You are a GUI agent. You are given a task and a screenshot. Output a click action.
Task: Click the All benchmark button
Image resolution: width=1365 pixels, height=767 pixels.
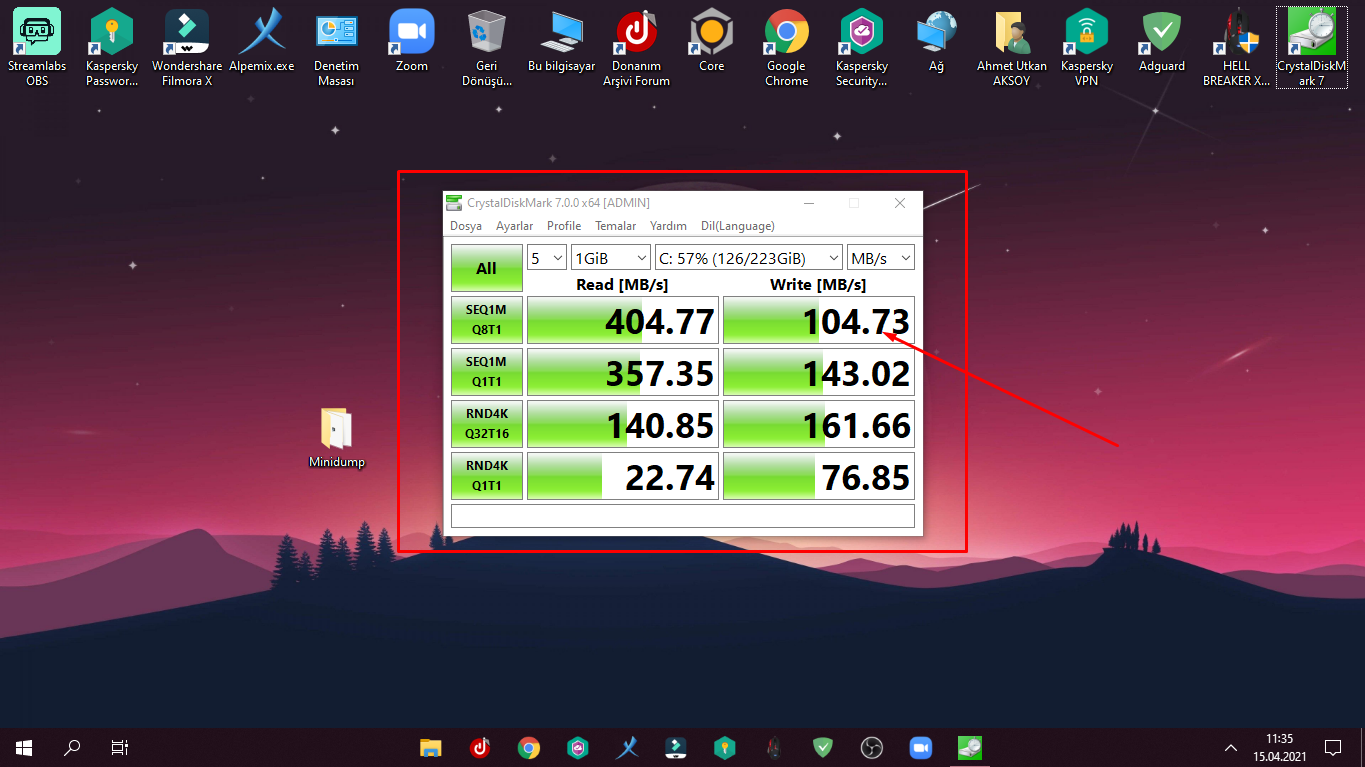click(x=487, y=268)
